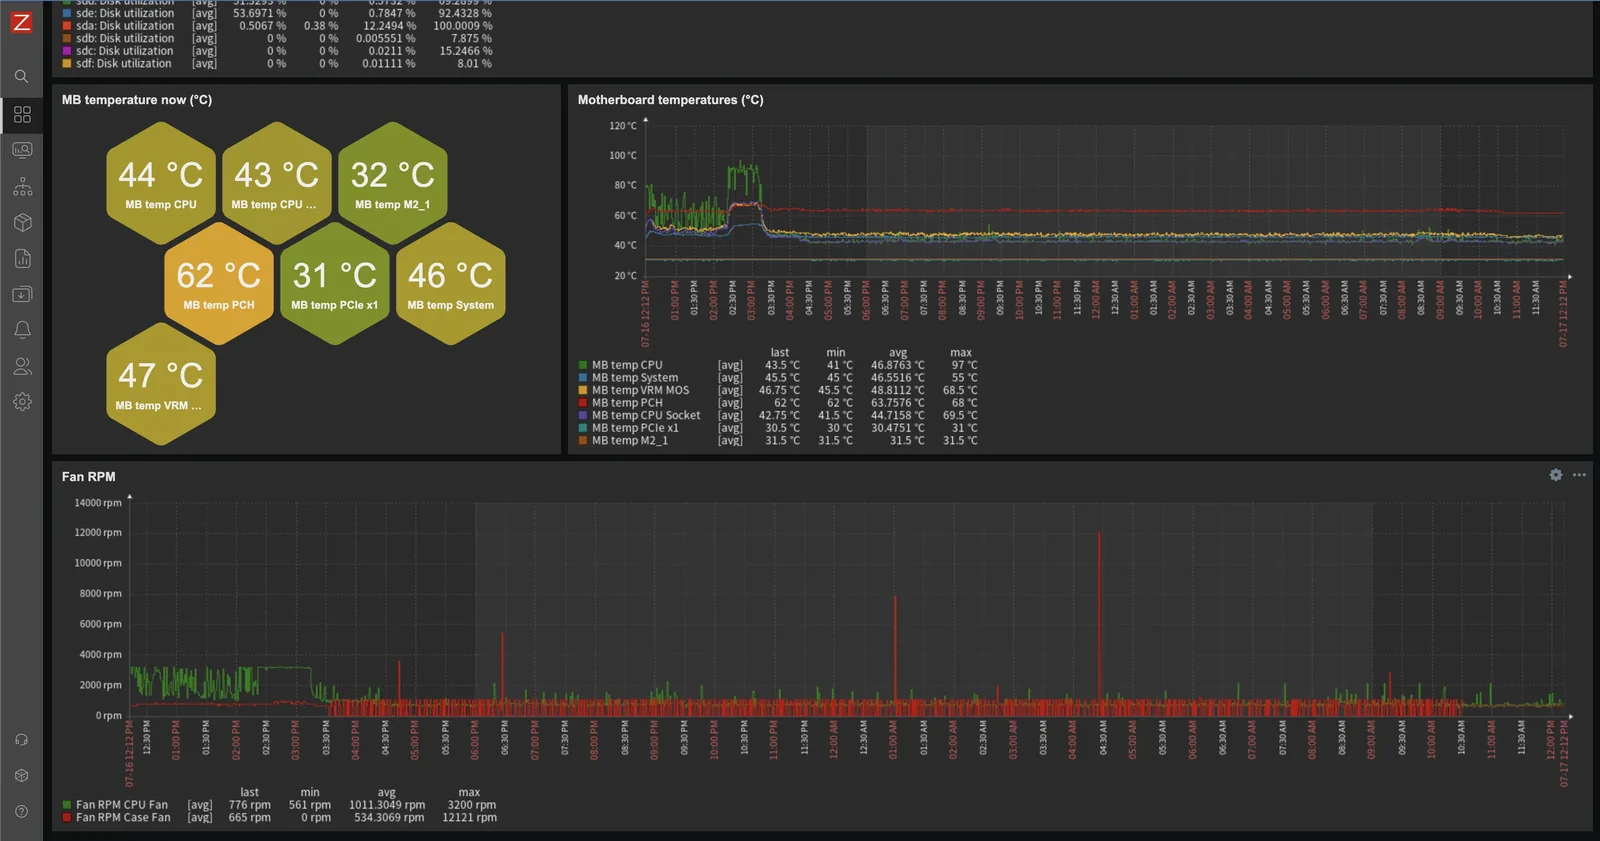Open the Reports menu icon
This screenshot has height=841, width=1600.
pos(22,258)
